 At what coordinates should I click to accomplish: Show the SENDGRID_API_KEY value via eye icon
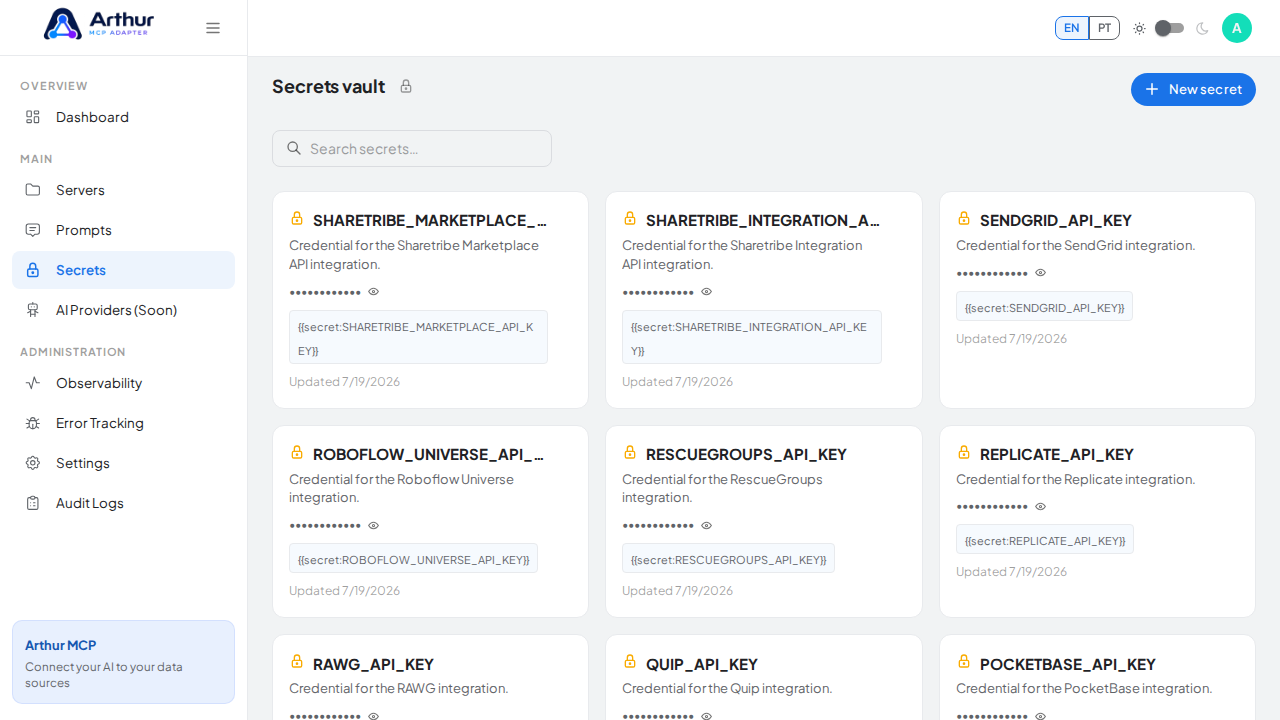click(x=1041, y=273)
